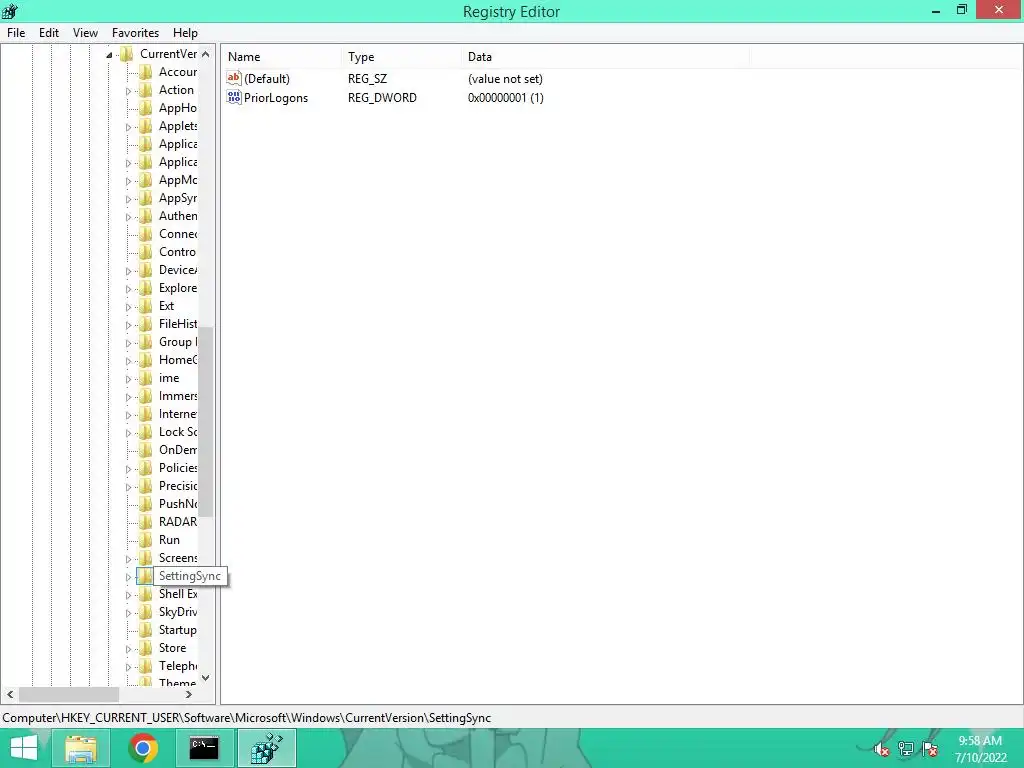
Task: Open the Favorites menu
Action: click(135, 33)
